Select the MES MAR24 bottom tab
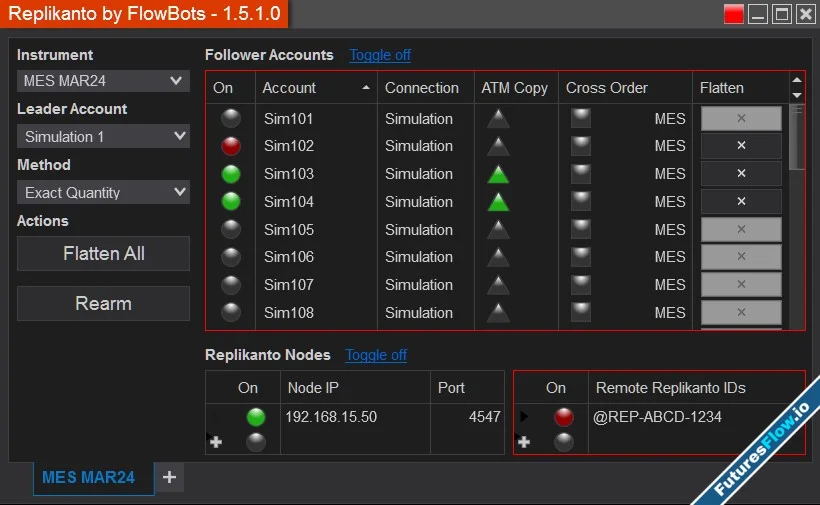This screenshot has width=820, height=505. [x=89, y=478]
